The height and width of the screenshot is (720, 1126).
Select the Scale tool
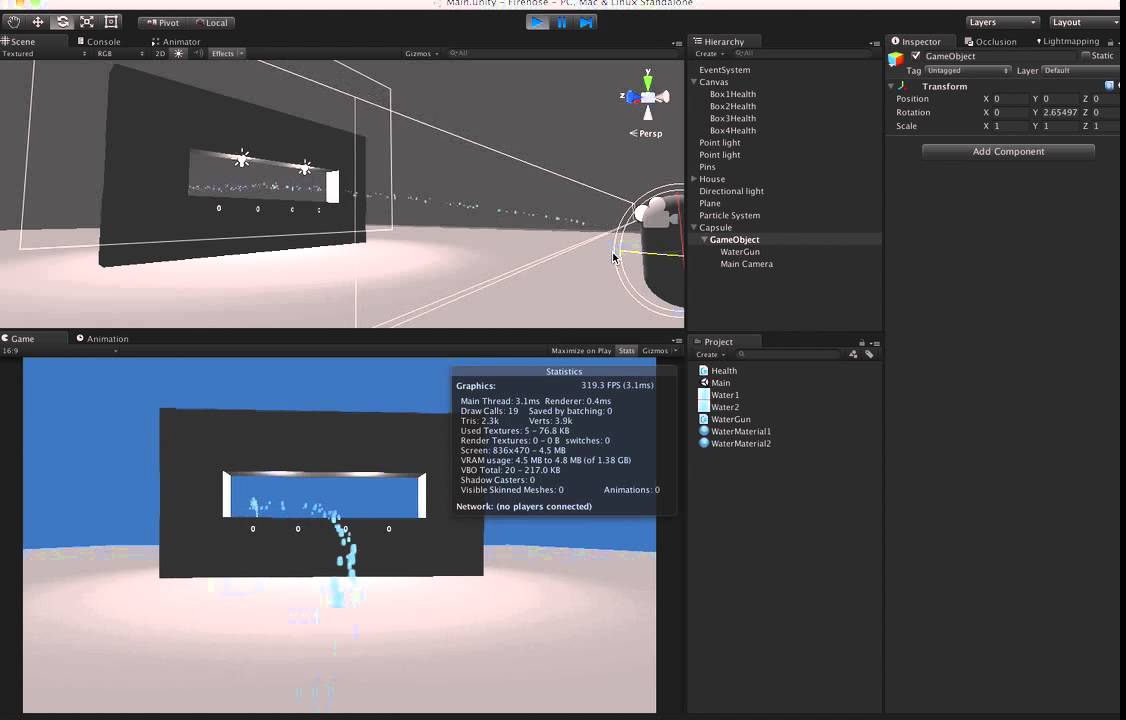pyautogui.click(x=87, y=22)
